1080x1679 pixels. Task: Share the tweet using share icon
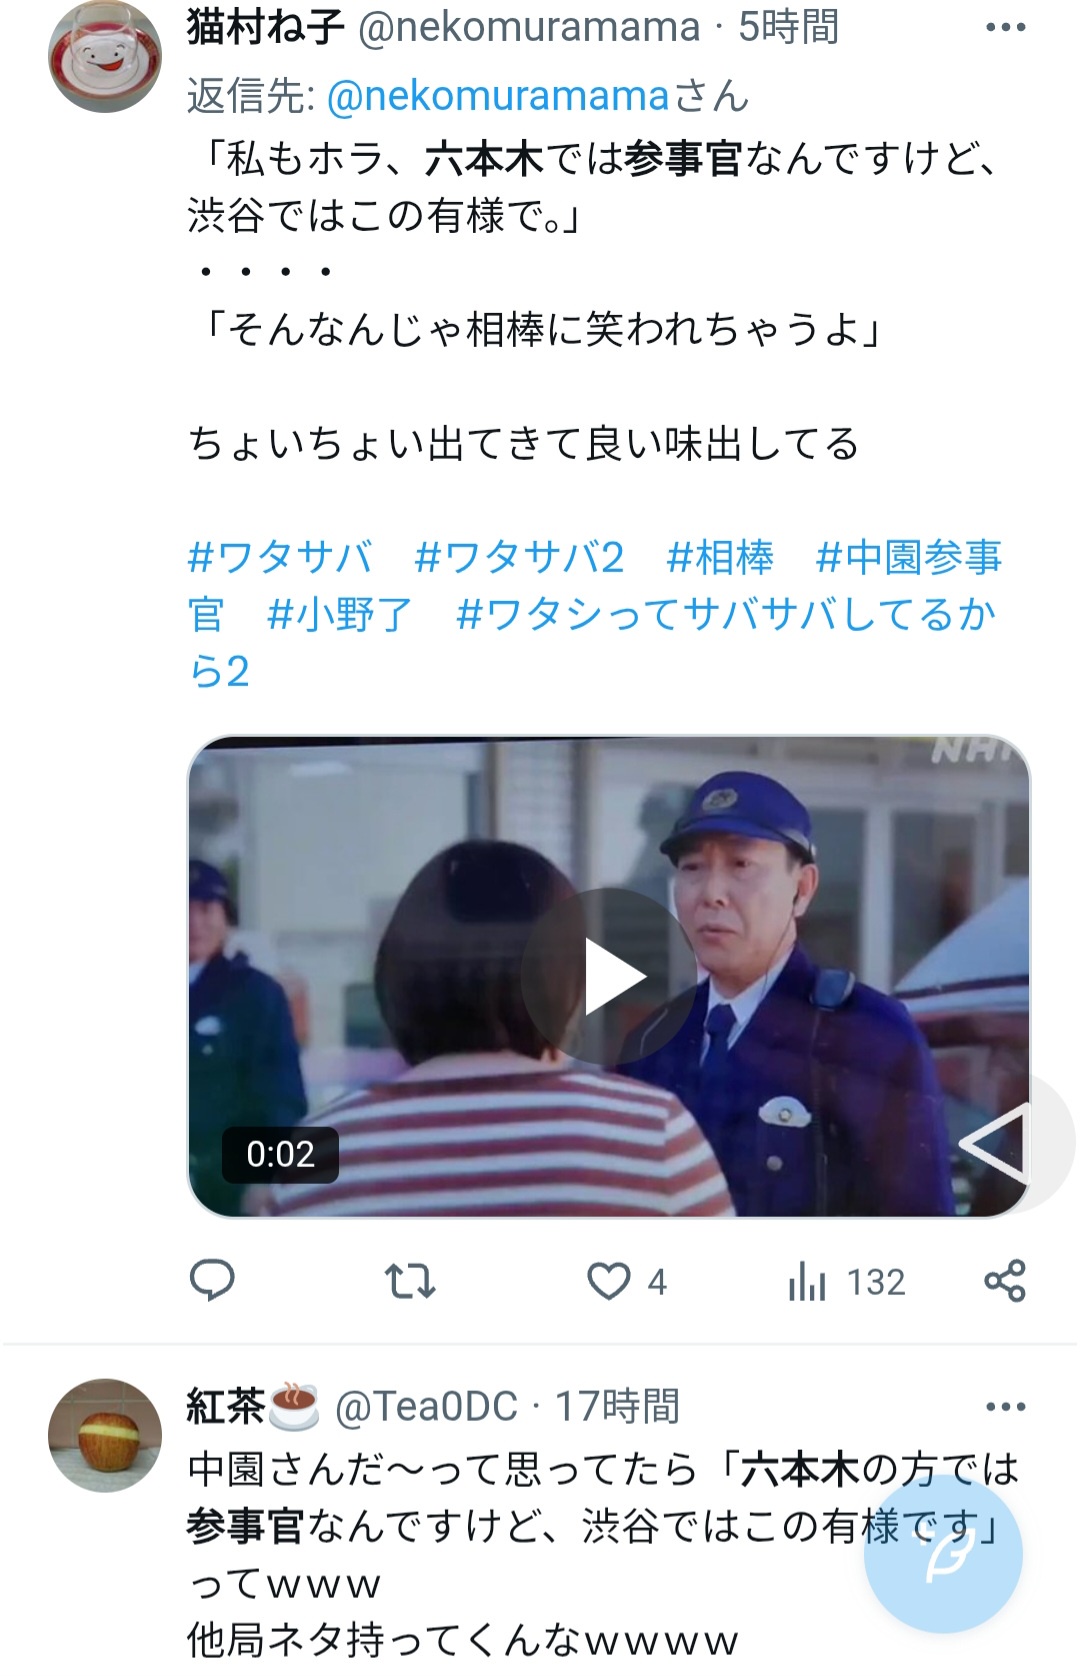tap(1005, 1280)
